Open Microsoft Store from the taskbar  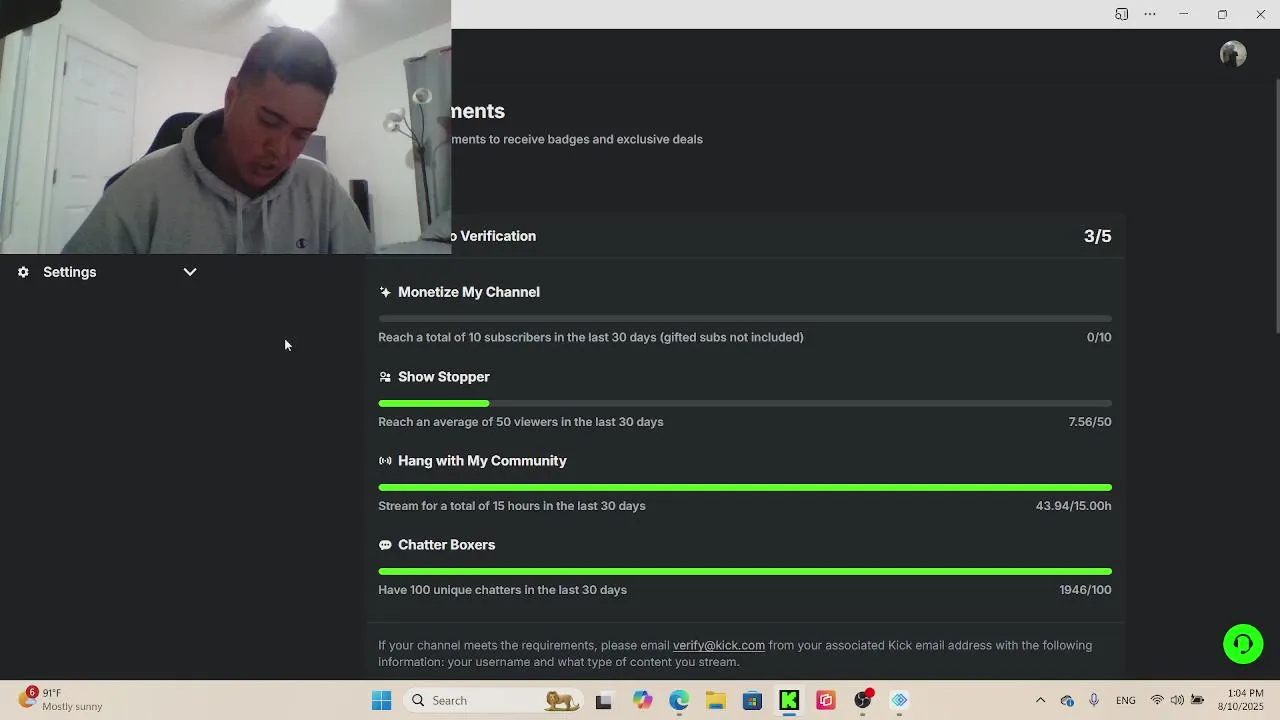tap(752, 701)
